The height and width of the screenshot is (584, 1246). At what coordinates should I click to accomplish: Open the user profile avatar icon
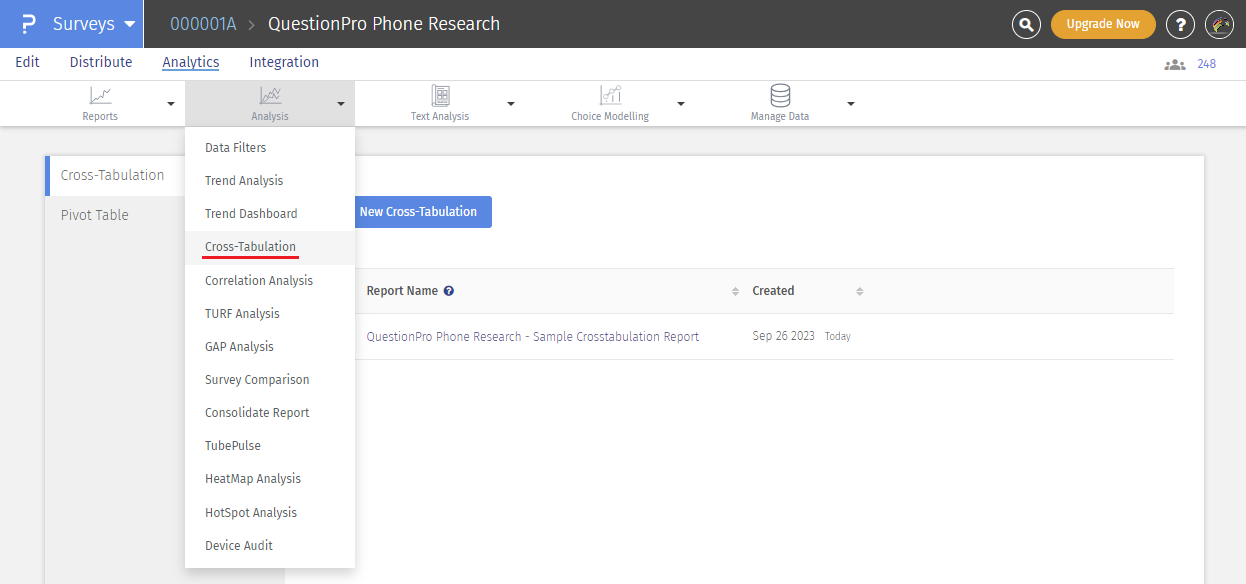(x=1220, y=24)
